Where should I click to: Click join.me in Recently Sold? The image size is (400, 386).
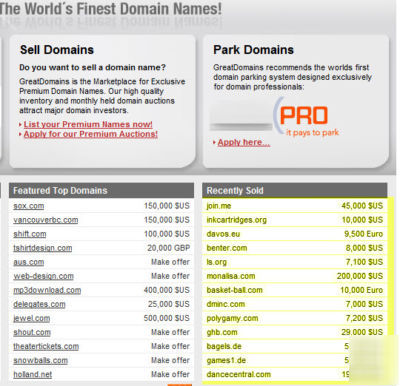click(x=219, y=206)
